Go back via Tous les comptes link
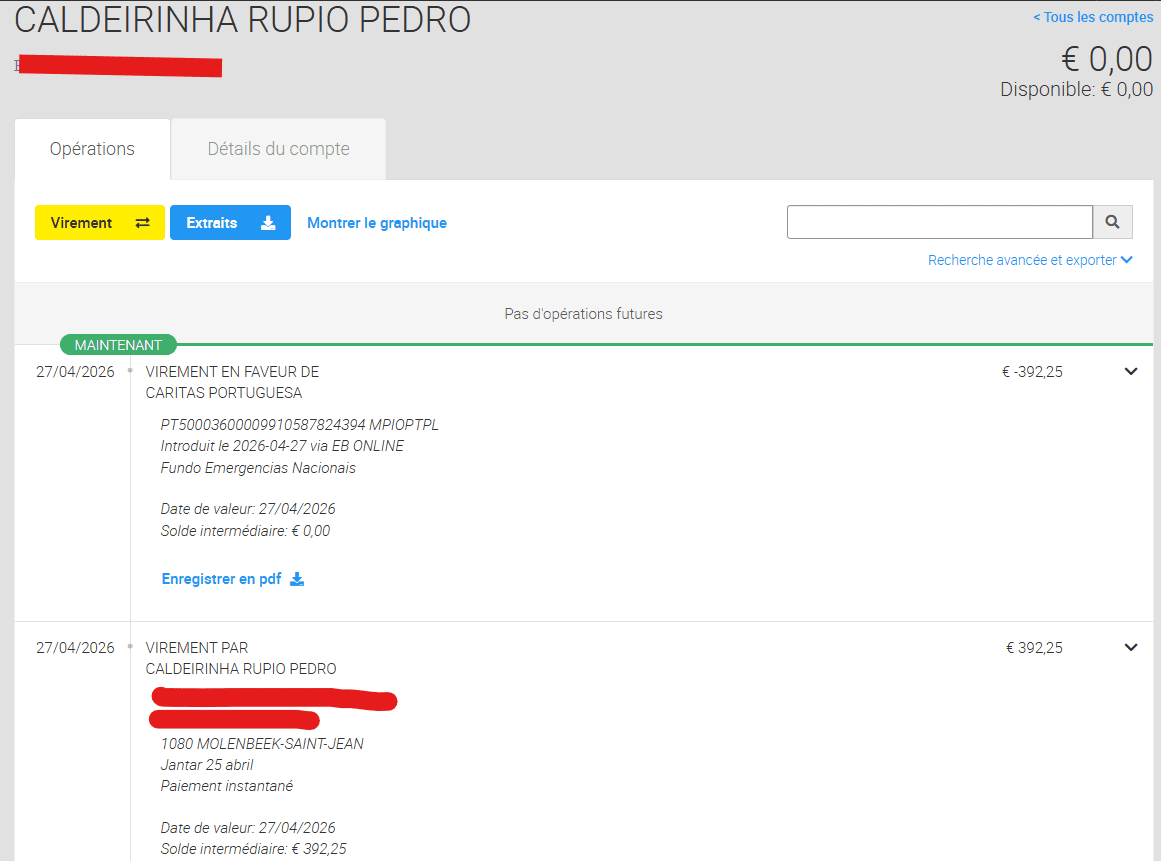This screenshot has height=861, width=1161. [x=1093, y=17]
